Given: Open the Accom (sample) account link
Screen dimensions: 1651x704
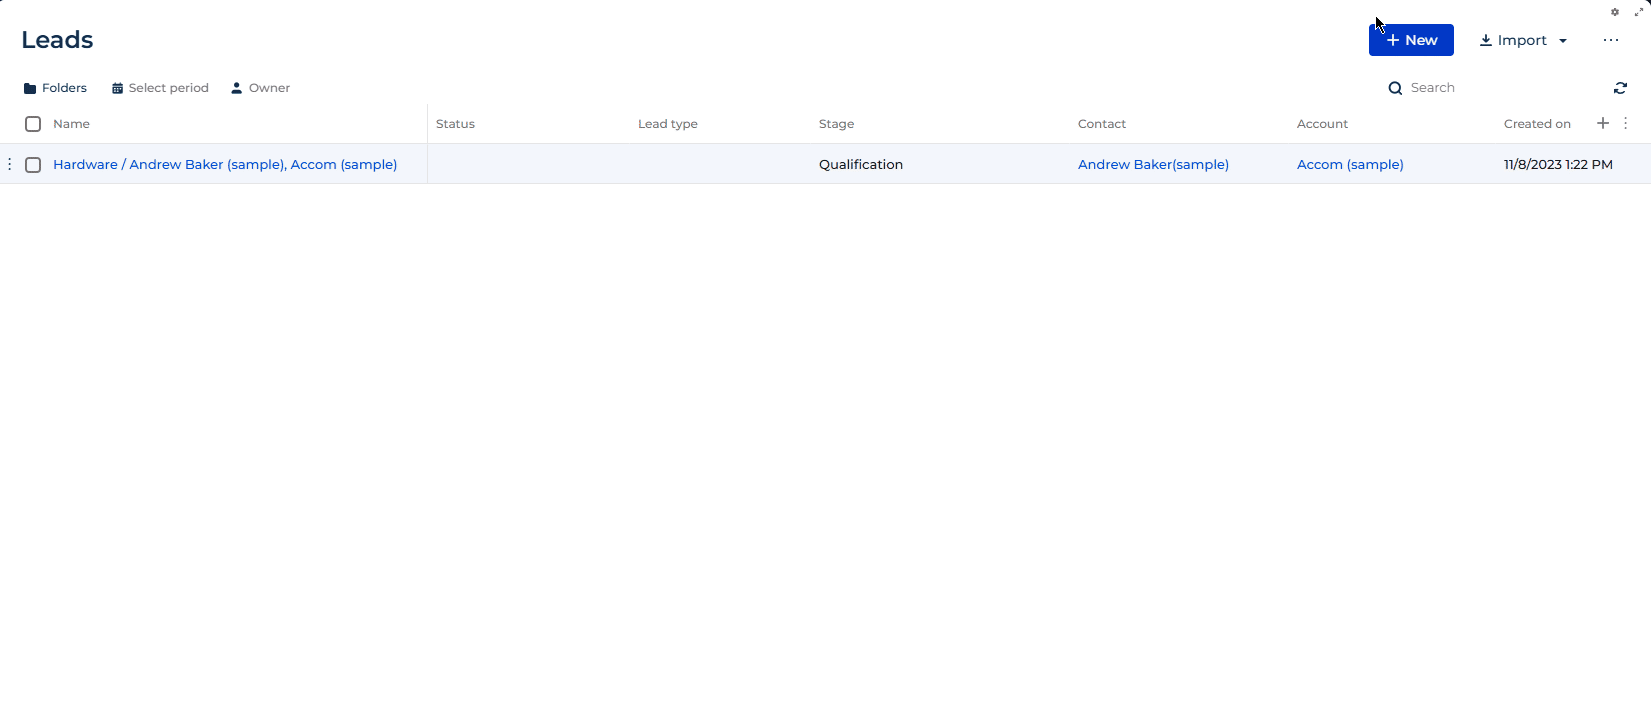Looking at the screenshot, I should (x=1350, y=164).
